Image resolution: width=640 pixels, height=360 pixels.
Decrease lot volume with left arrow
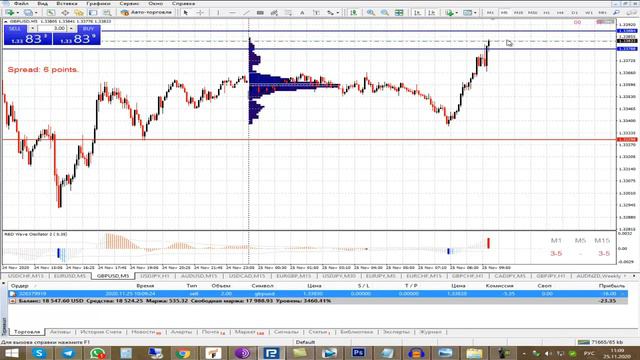32,29
